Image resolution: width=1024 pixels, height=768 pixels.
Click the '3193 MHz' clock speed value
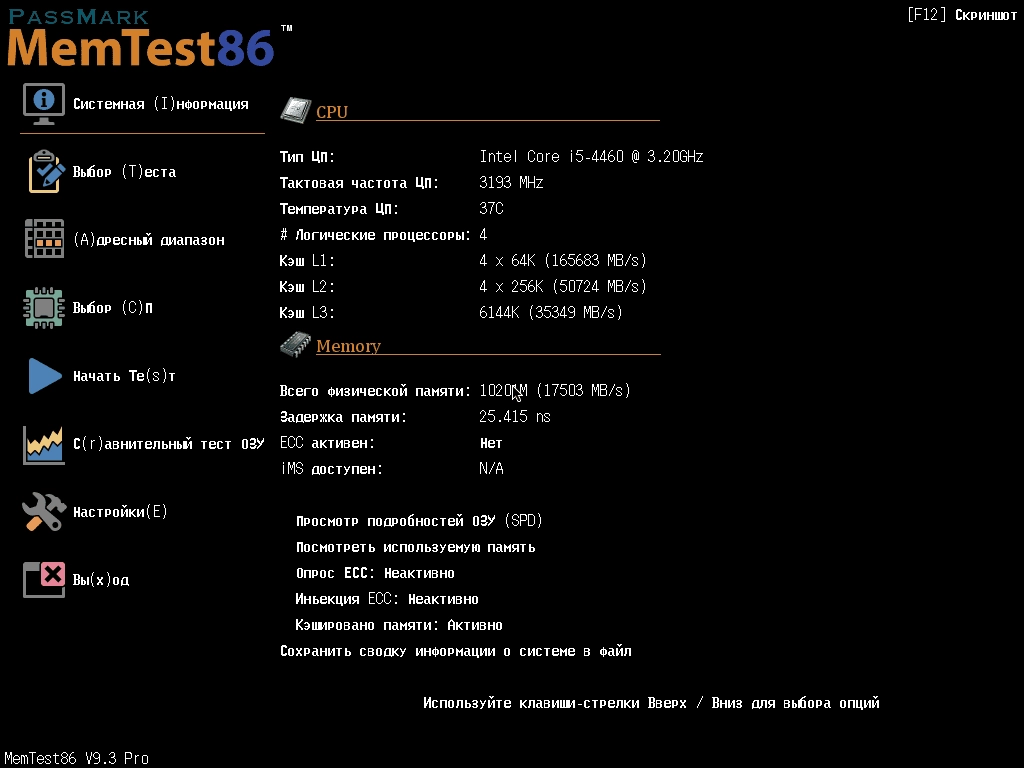[x=511, y=182]
